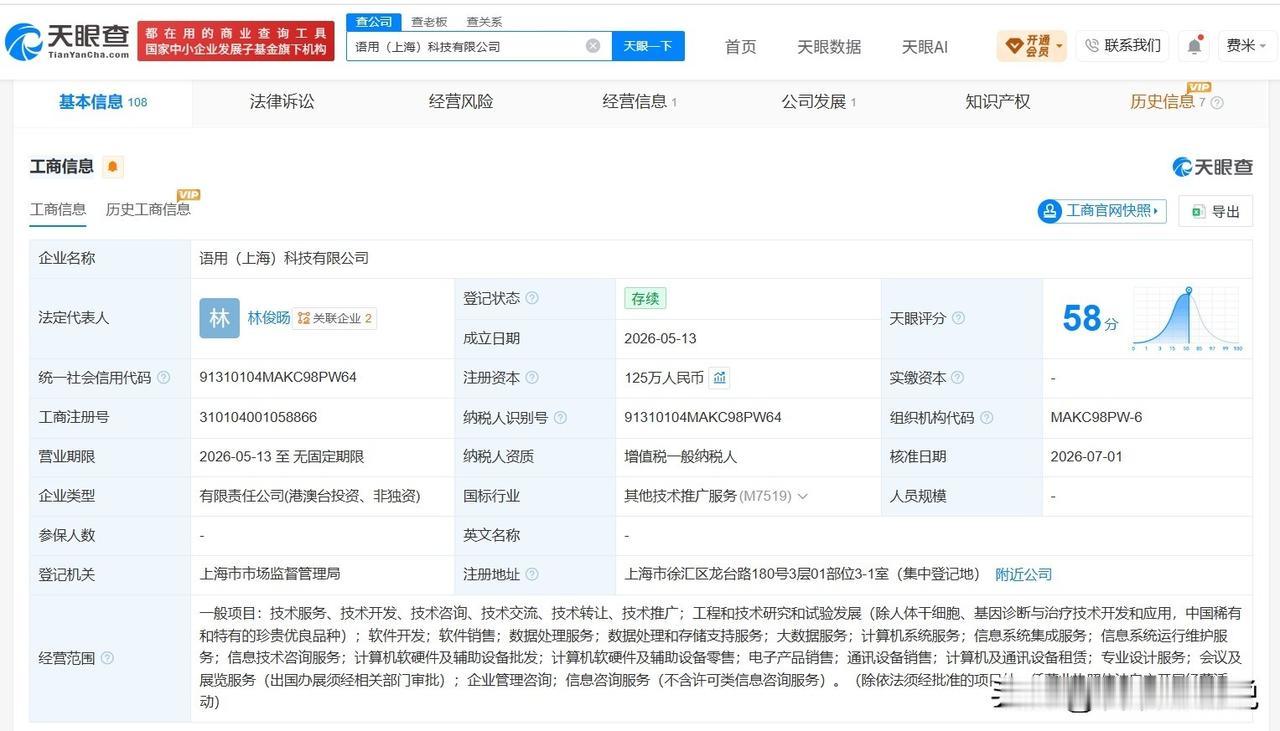Click the taxpayer type 增值税一般纳税人

(681, 456)
